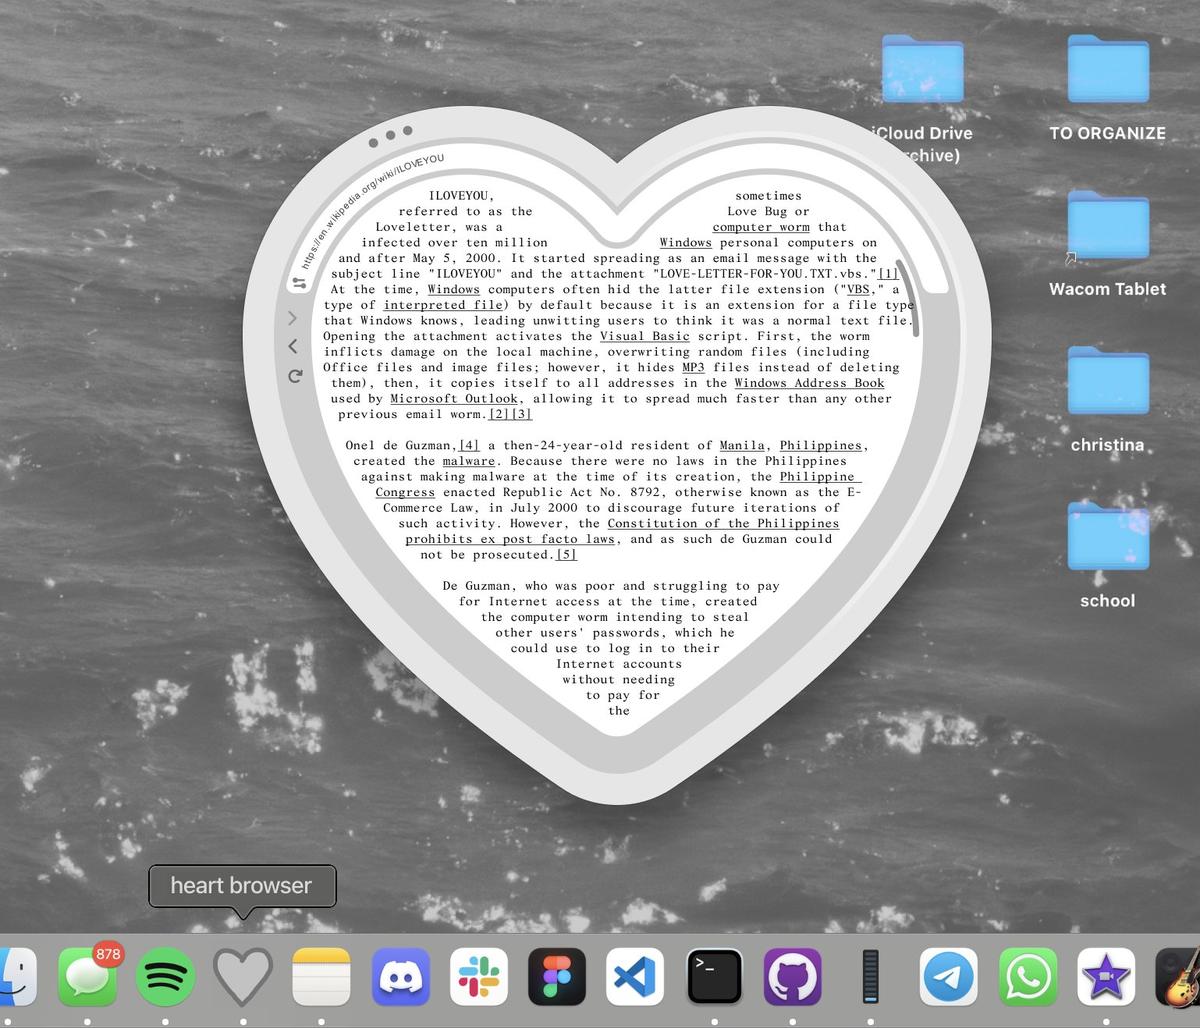This screenshot has width=1200, height=1028.
Task: Open Terminal from the dock
Action: point(714,976)
